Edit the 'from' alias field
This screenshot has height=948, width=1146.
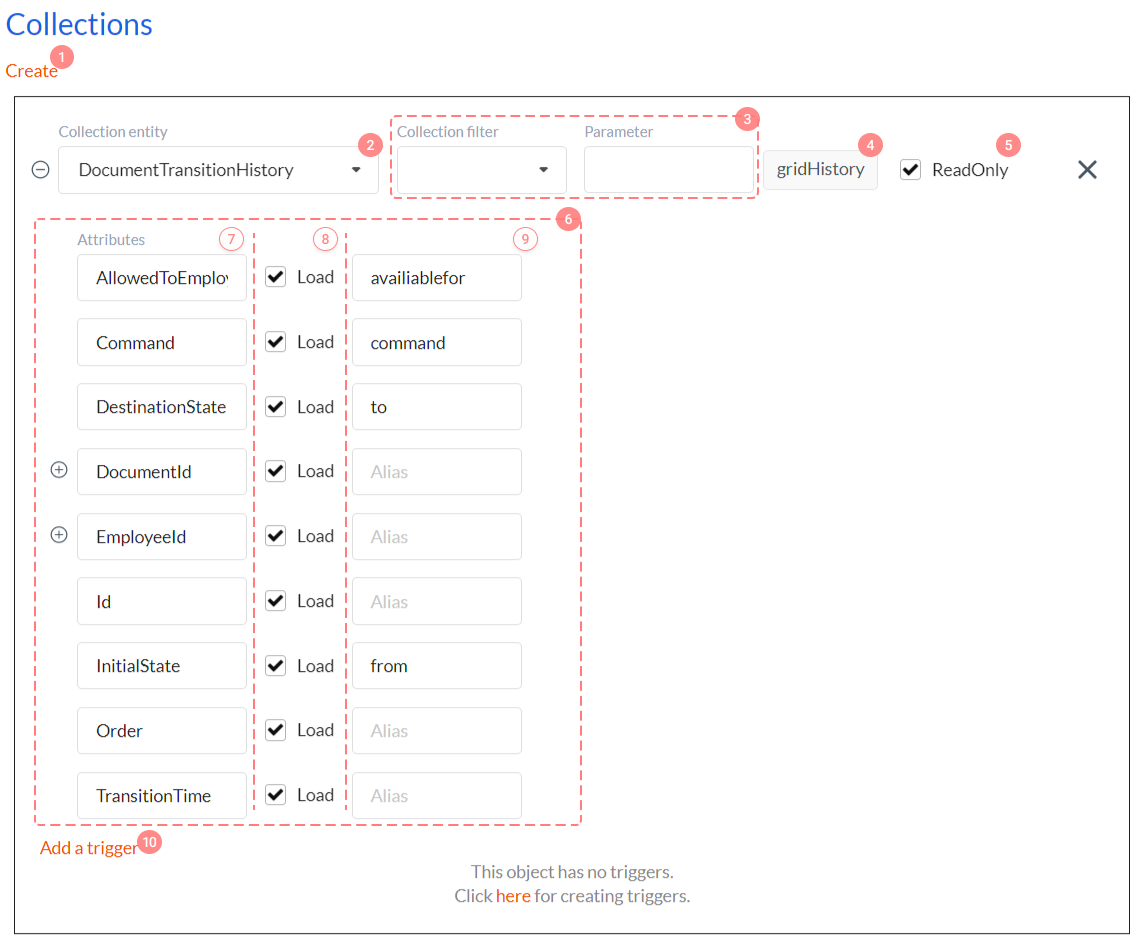[x=436, y=666]
